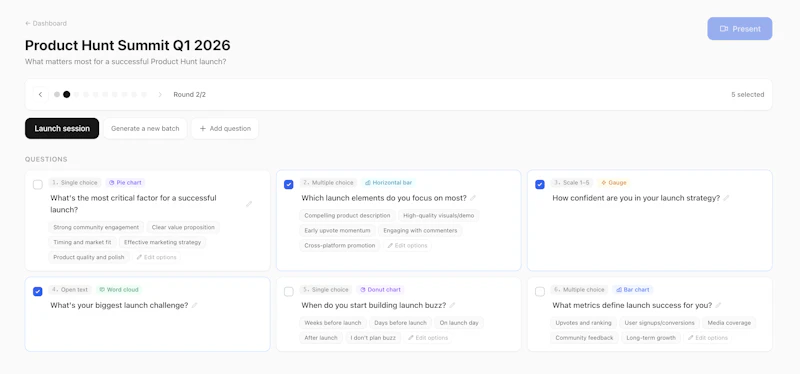800x374 pixels.
Task: Click the Media coverage option
Action: [729, 322]
